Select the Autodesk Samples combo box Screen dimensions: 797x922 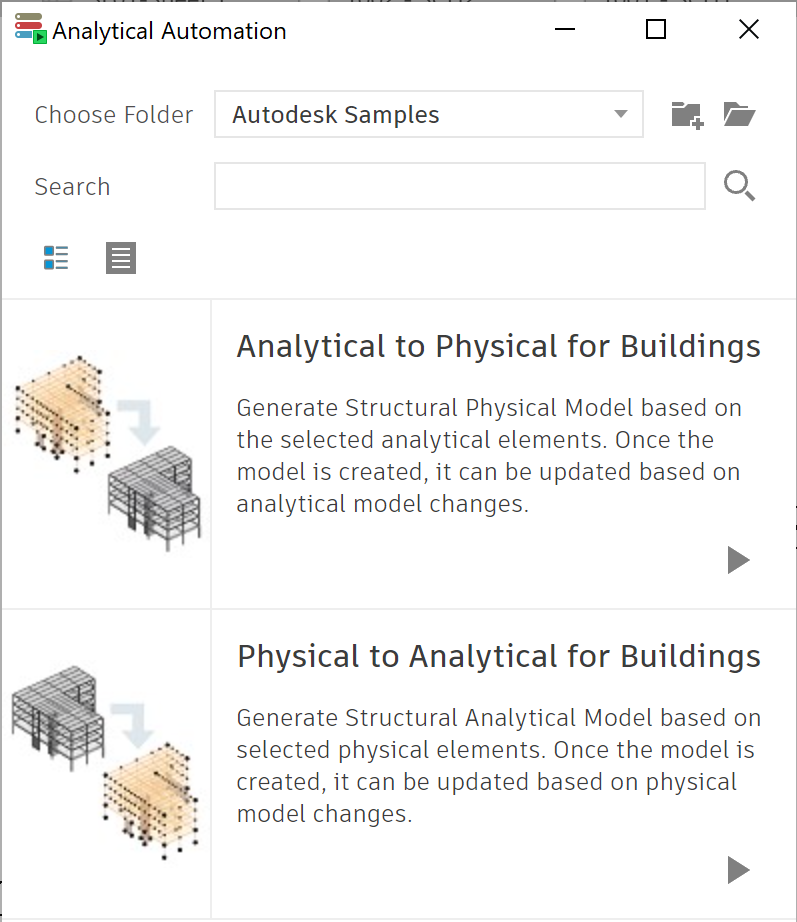click(x=429, y=114)
